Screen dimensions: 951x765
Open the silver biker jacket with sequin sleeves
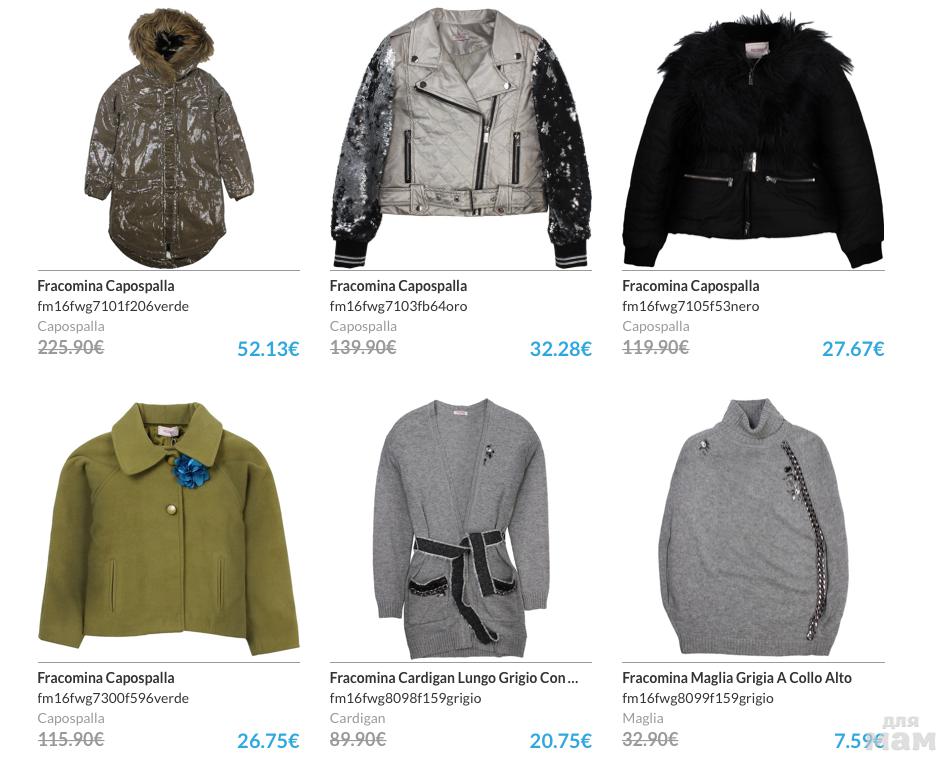(461, 138)
